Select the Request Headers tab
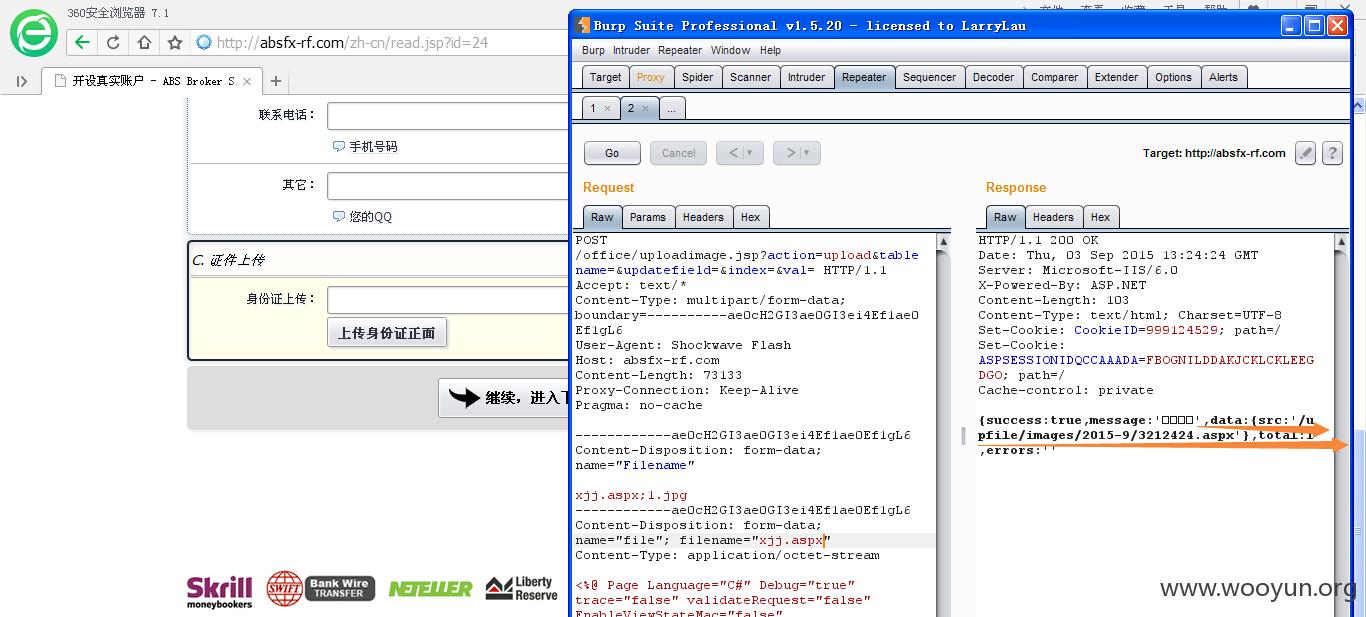This screenshot has width=1366, height=617. coord(703,217)
